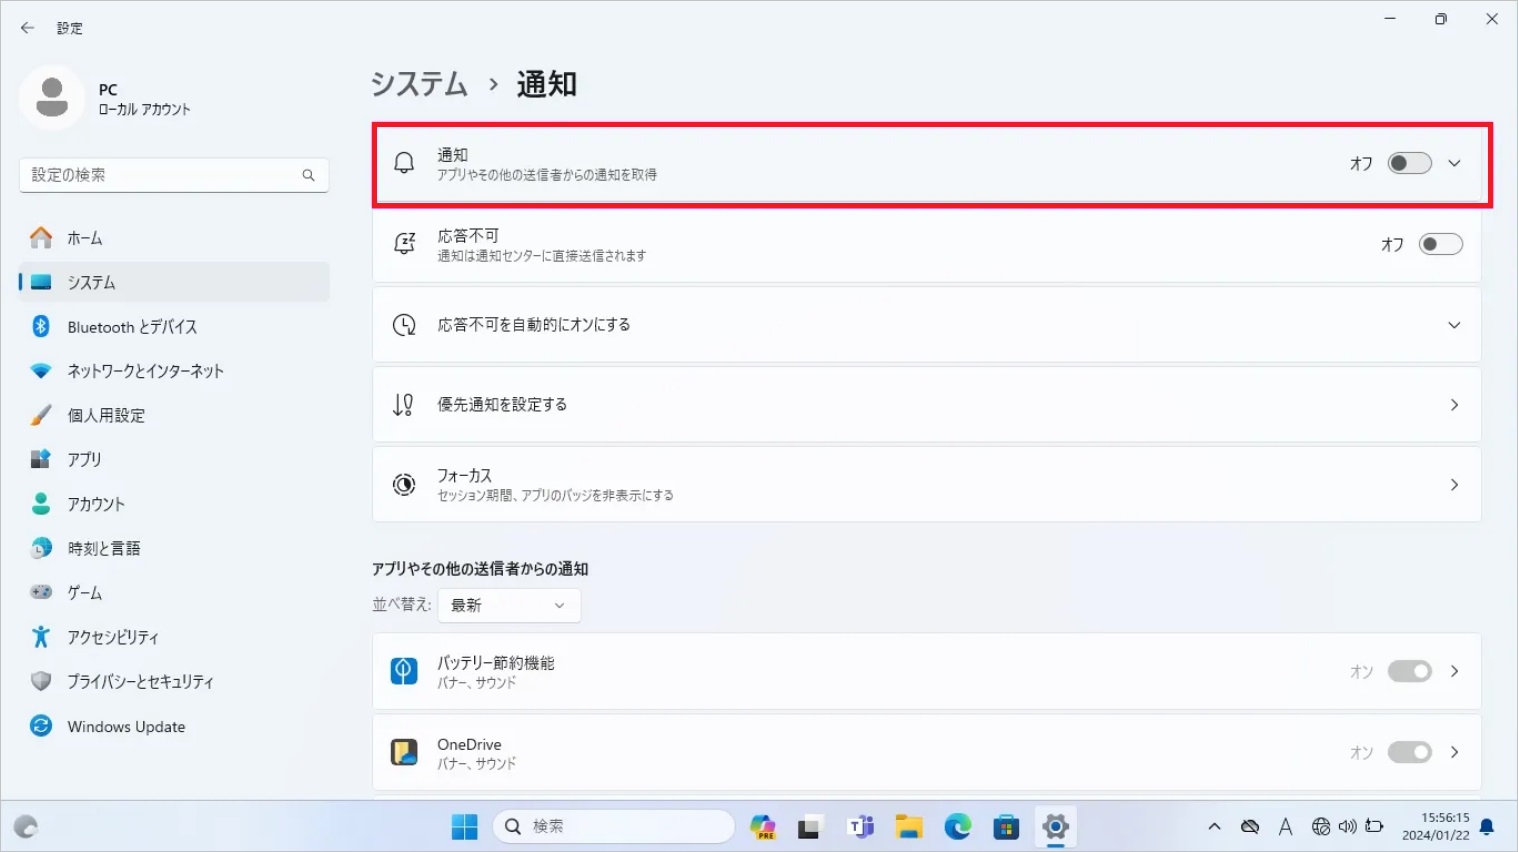The image size is (1518, 852).
Task: Select 時刻と言語 in the sidebar
Action: [104, 547]
